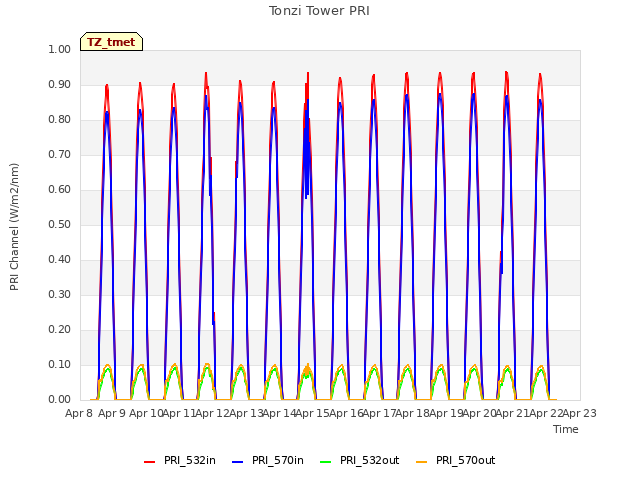Click the Apr 21 tick label
Screen dimensions: 640x480
(513, 413)
